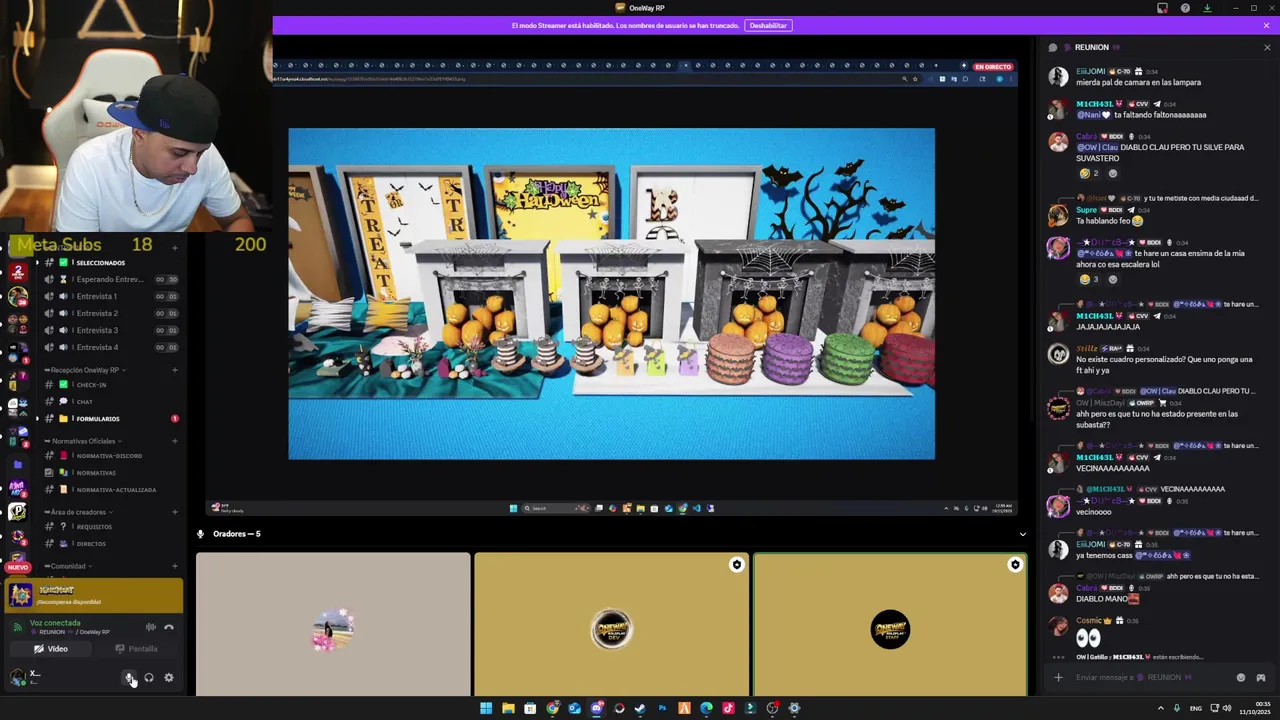This screenshot has width=1280, height=720.
Task: Join the Entrevista 4 voice channel
Action: 110,347
